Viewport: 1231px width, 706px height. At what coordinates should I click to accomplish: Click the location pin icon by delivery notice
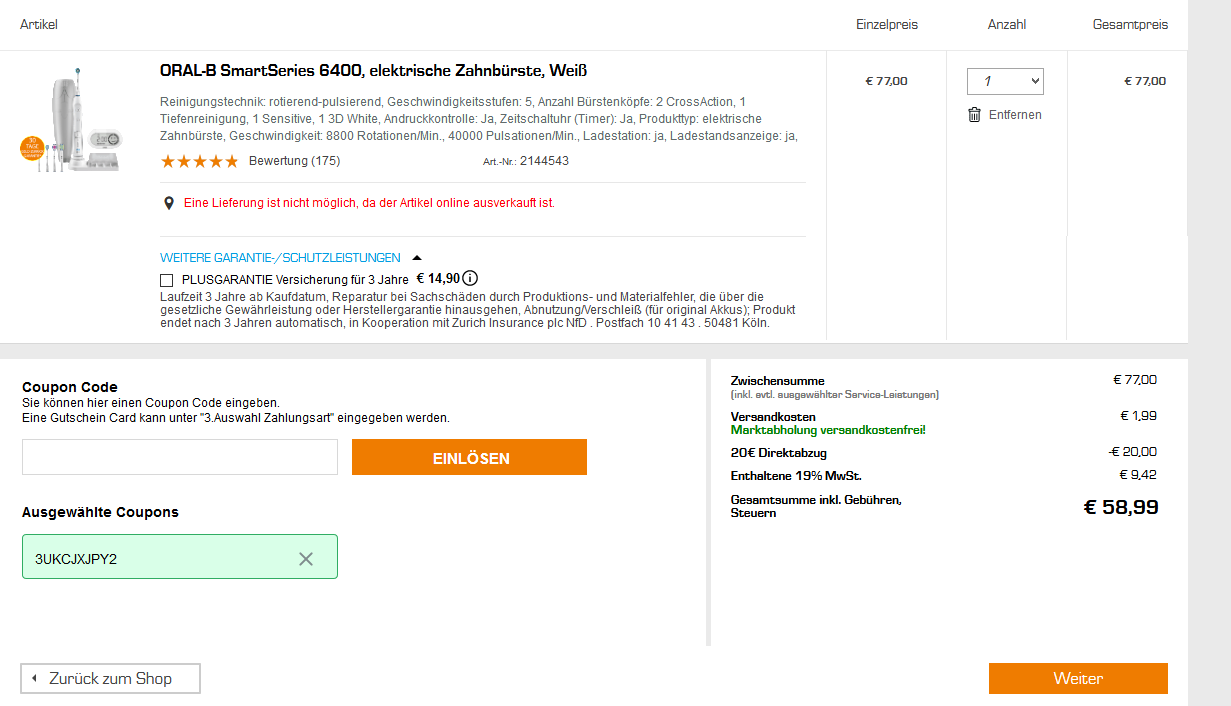click(169, 203)
